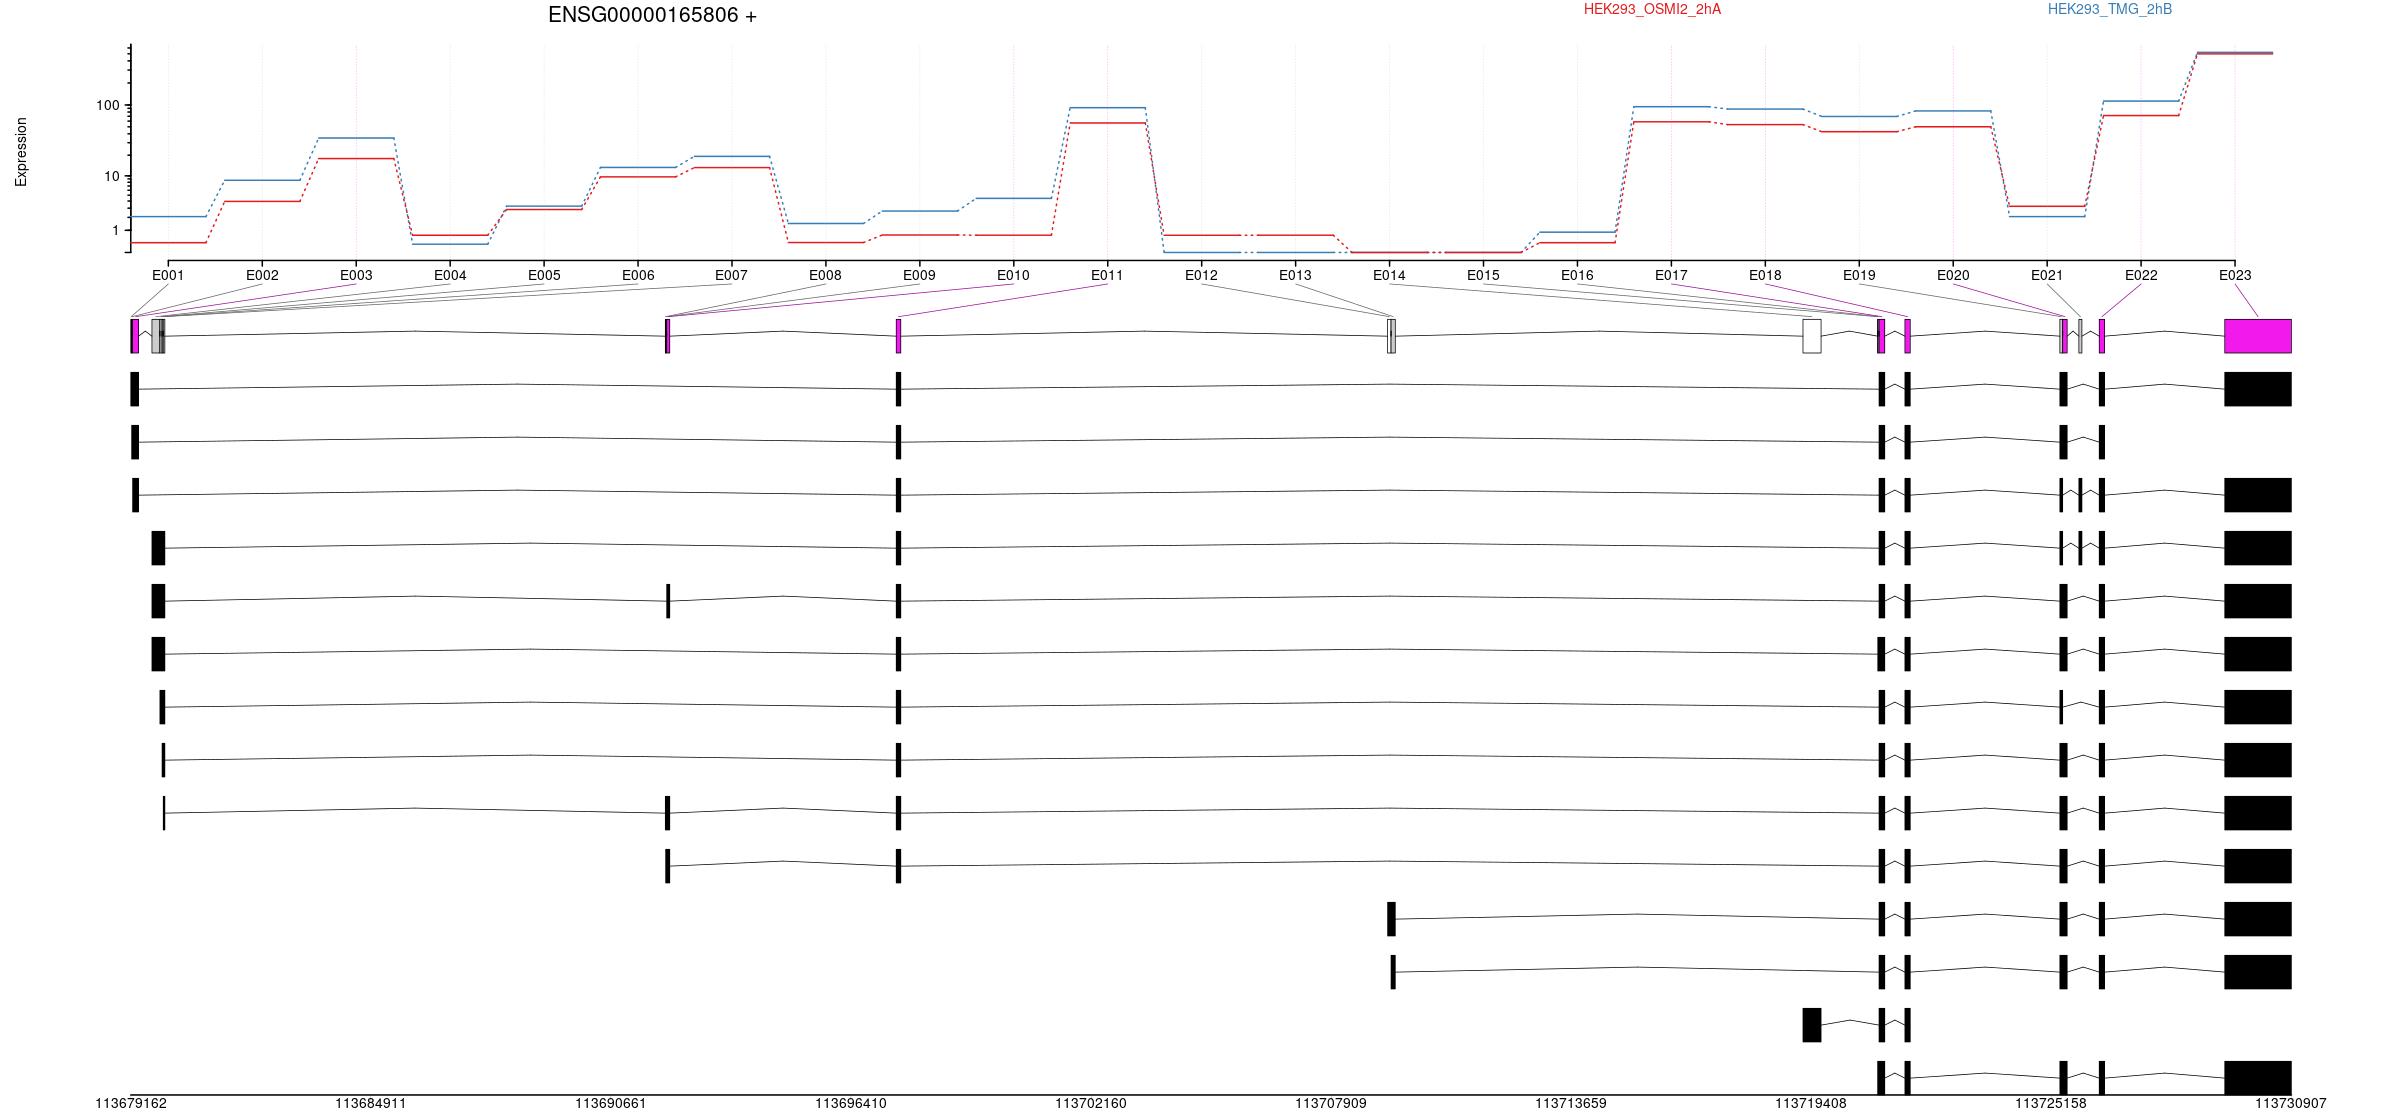Click the white unfilled exon box in gene model
Image resolution: width=2400 pixels, height=1120 pixels.
pyautogui.click(x=1812, y=336)
